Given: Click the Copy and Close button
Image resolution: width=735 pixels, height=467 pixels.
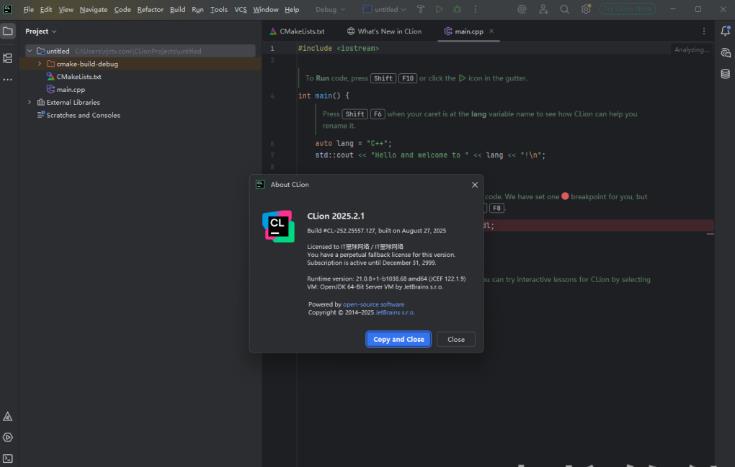Looking at the screenshot, I should pyautogui.click(x=398, y=339).
